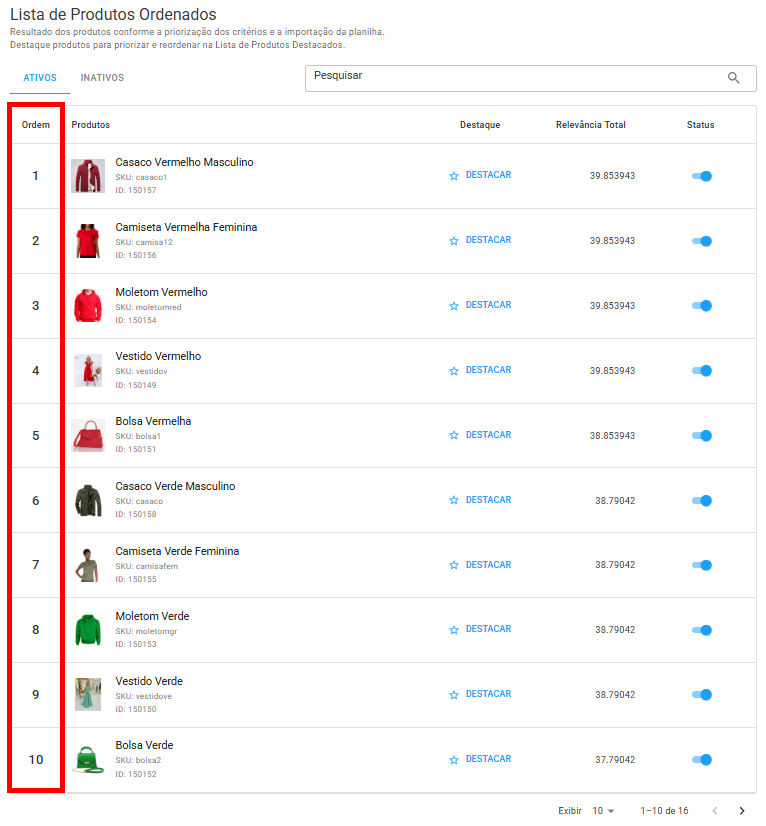Click star icon for Bolsa Vermelha

pos(454,435)
